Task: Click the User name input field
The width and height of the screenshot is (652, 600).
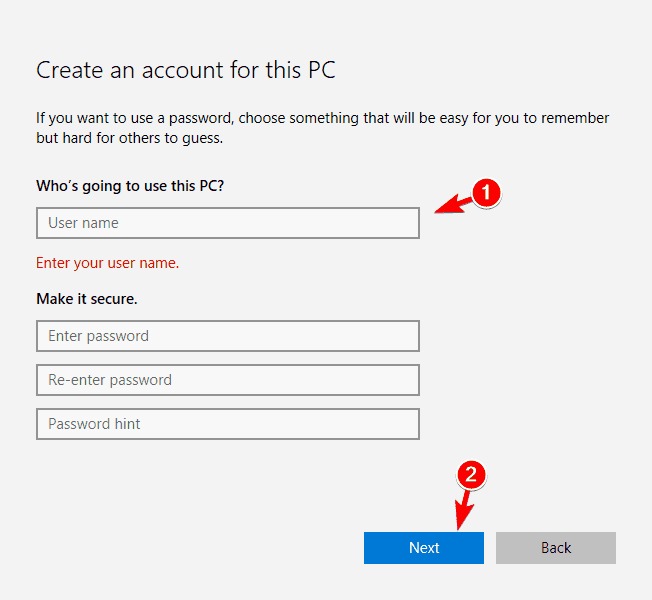Action: coord(227,223)
